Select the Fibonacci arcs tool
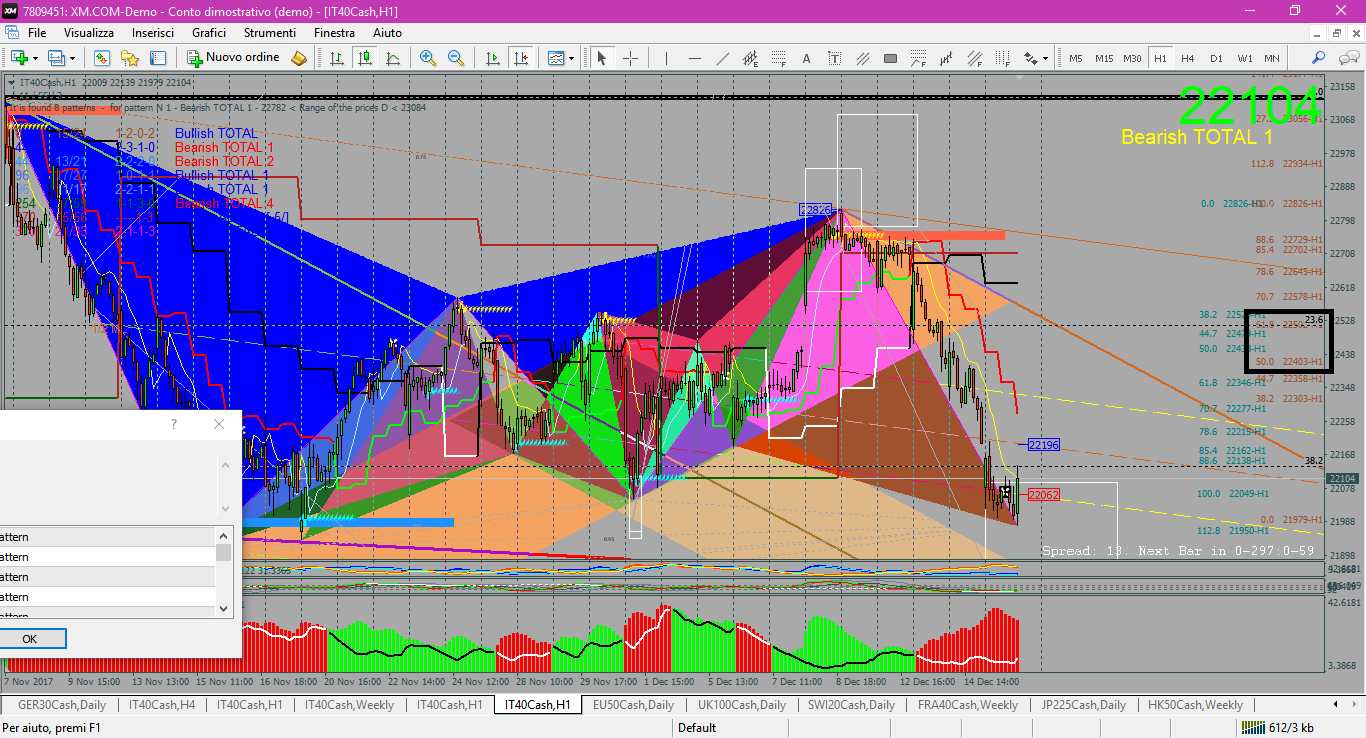The width and height of the screenshot is (1366, 738). click(x=918, y=58)
